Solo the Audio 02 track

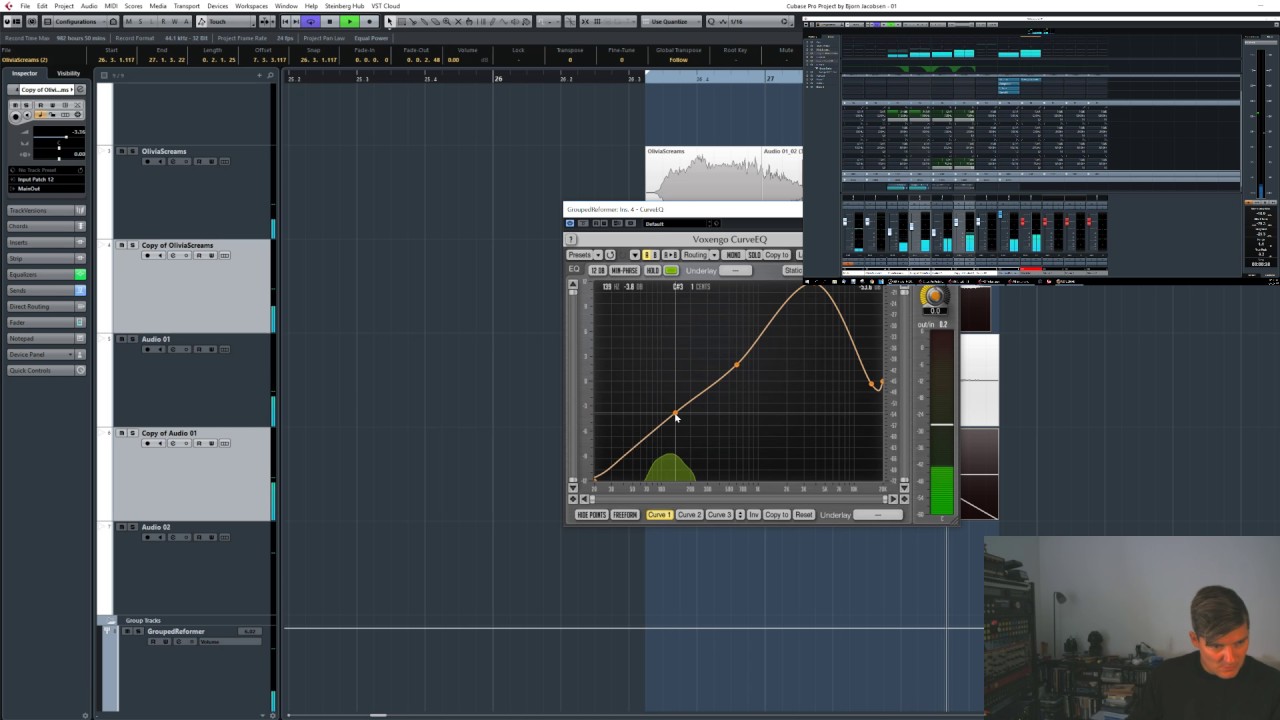[x=133, y=527]
